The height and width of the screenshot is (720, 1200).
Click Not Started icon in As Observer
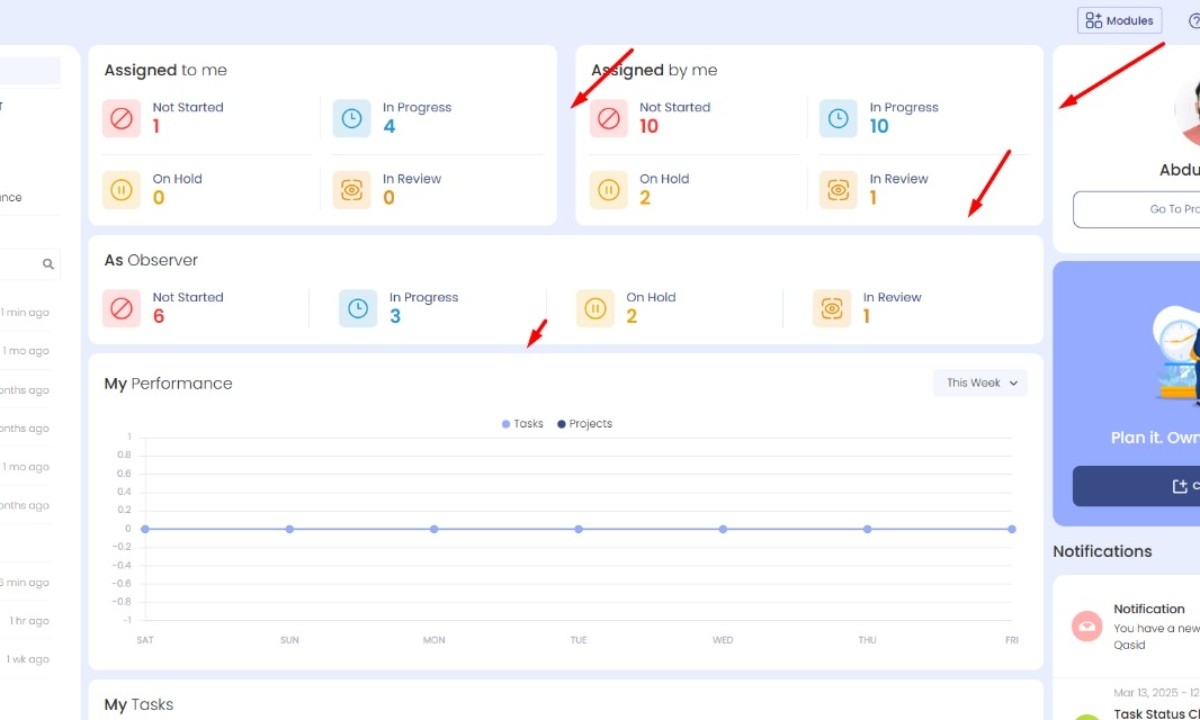click(121, 308)
